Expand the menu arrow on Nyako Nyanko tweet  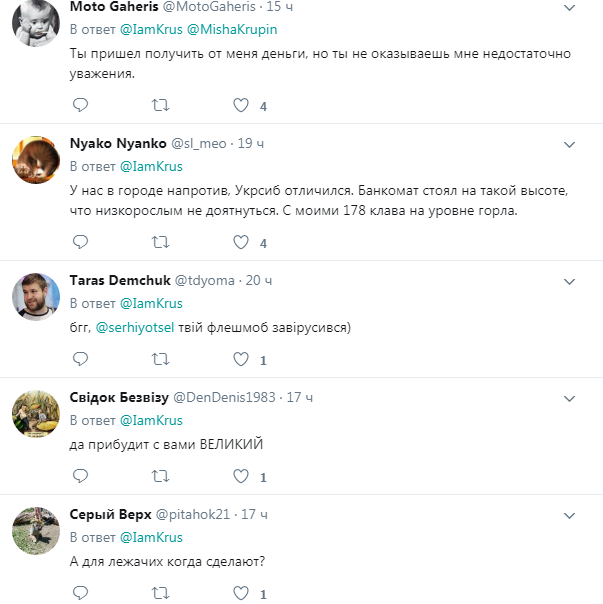570,144
